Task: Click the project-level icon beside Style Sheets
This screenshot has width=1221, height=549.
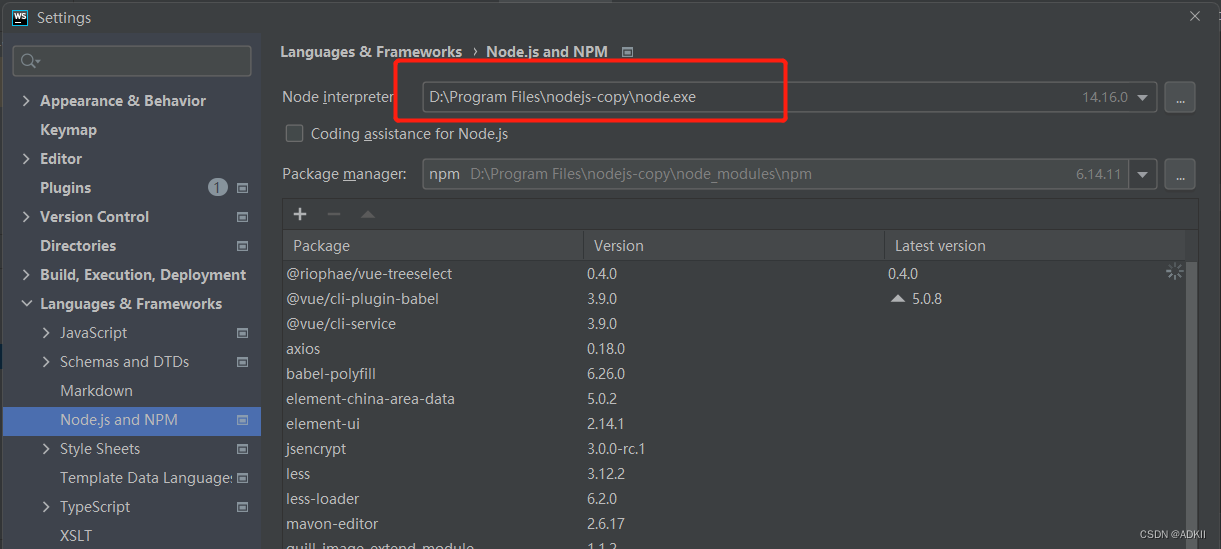Action: [242, 449]
